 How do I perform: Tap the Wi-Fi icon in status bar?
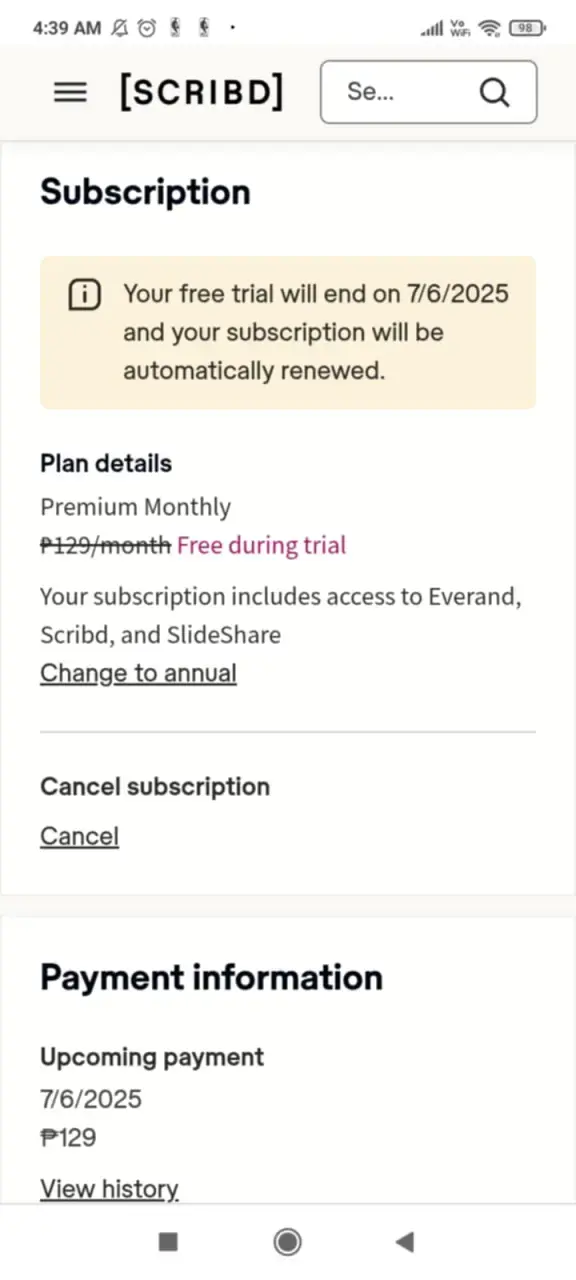489,28
